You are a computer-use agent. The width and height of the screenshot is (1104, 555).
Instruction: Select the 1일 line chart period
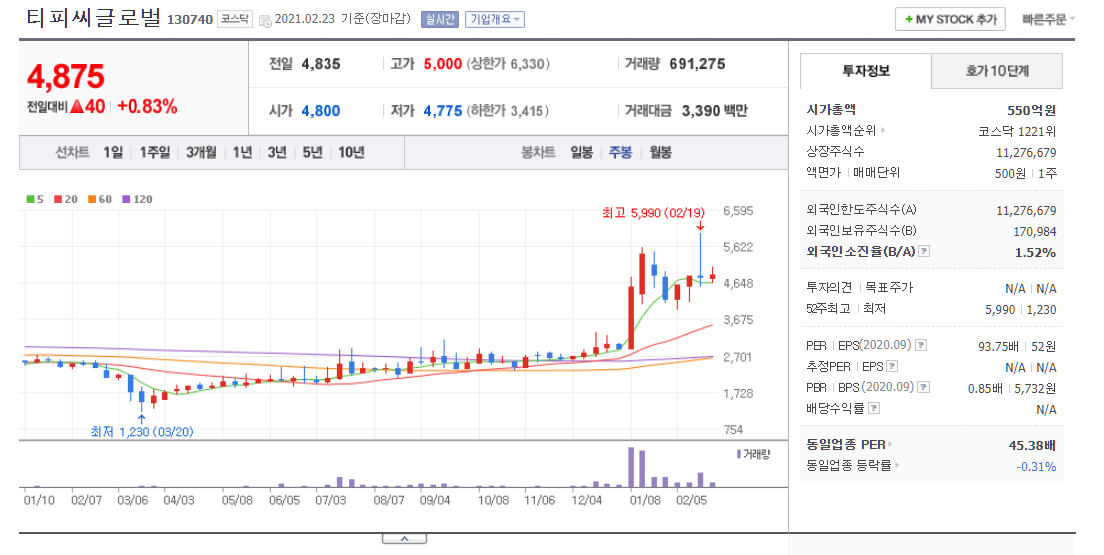(113, 152)
